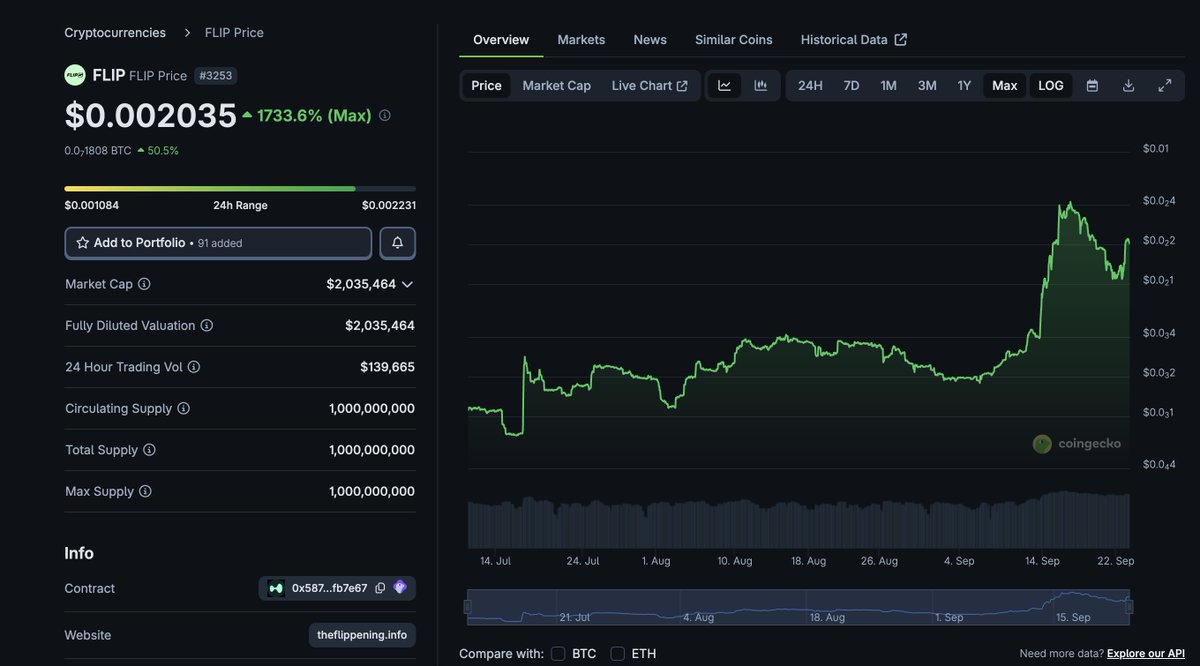Click external link icon on Live Chart
The width and height of the screenshot is (1200, 666).
tap(682, 86)
